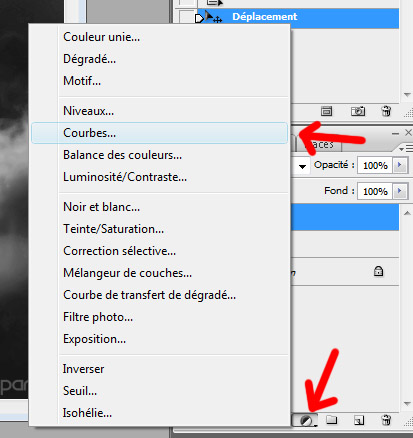Create a new layer group folder

pos(331,420)
